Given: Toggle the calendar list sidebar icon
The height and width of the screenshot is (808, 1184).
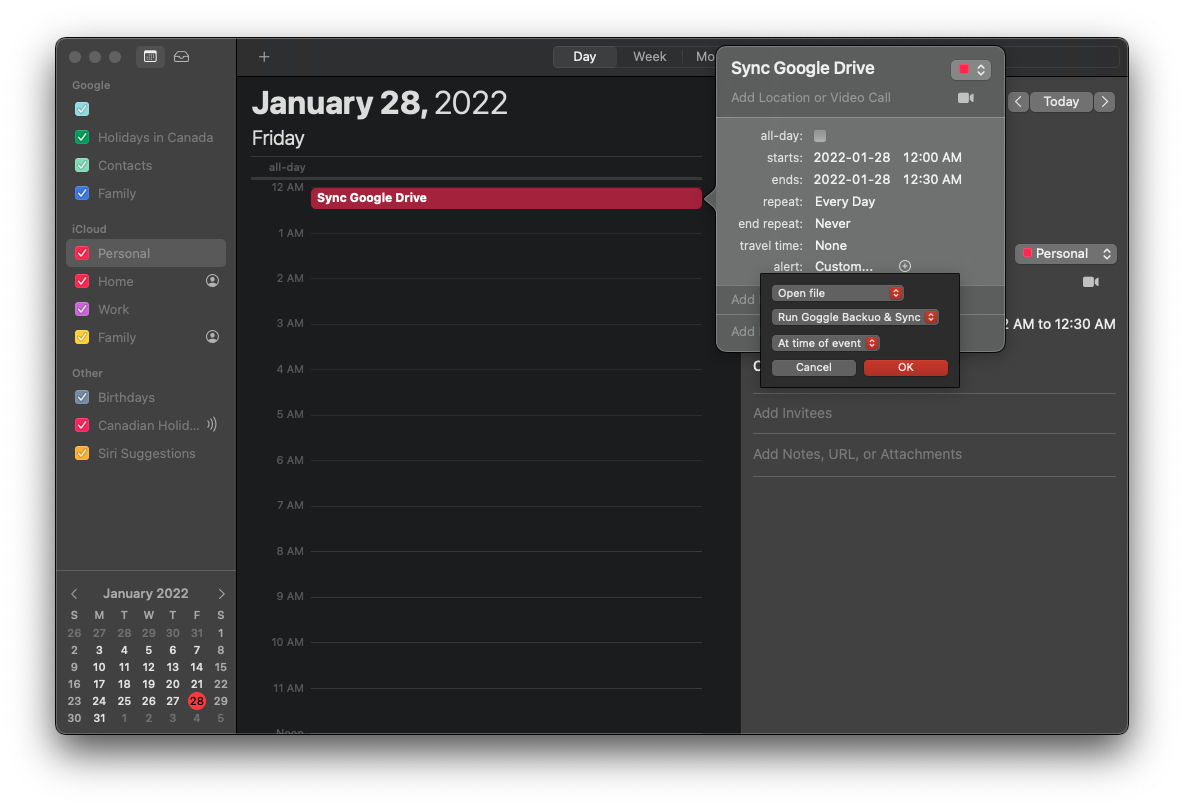Looking at the screenshot, I should pyautogui.click(x=150, y=57).
